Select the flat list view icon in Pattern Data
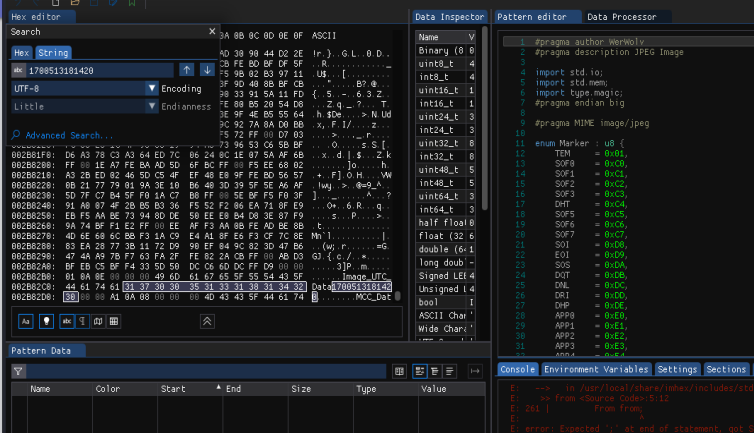 450,371
